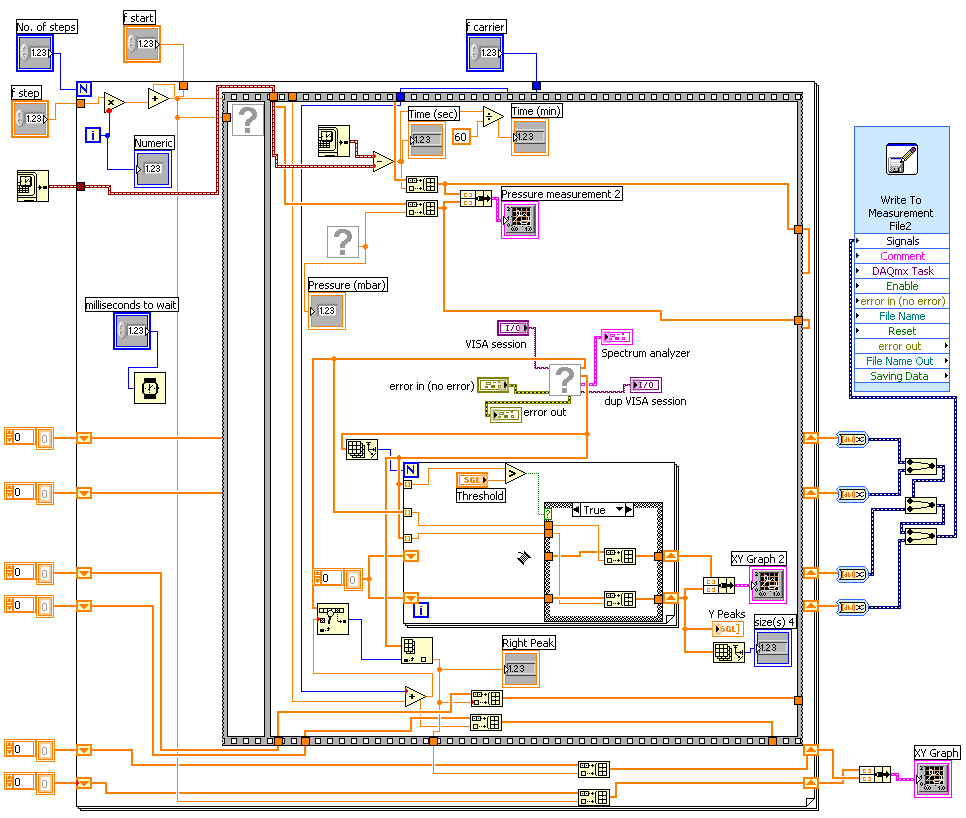Expand the DAQmx Task terminal

pyautogui.click(x=902, y=271)
